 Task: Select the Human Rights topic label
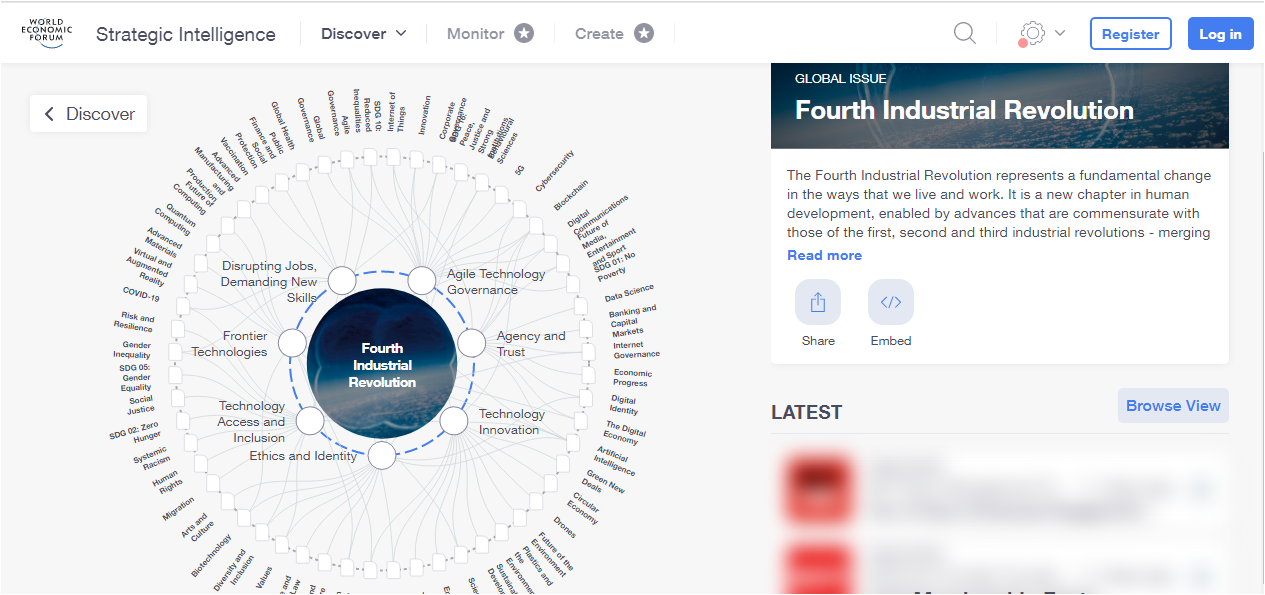tap(166, 481)
